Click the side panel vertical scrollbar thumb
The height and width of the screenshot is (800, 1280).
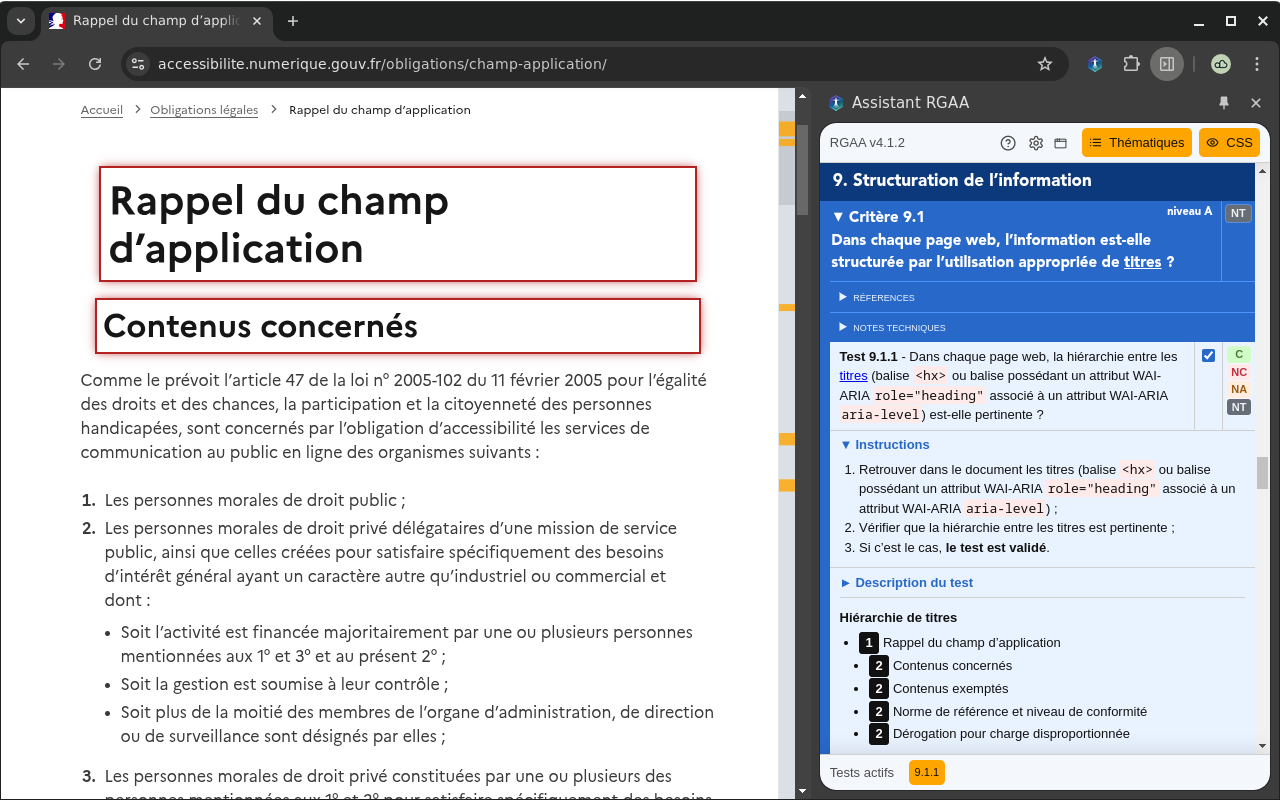point(1262,471)
